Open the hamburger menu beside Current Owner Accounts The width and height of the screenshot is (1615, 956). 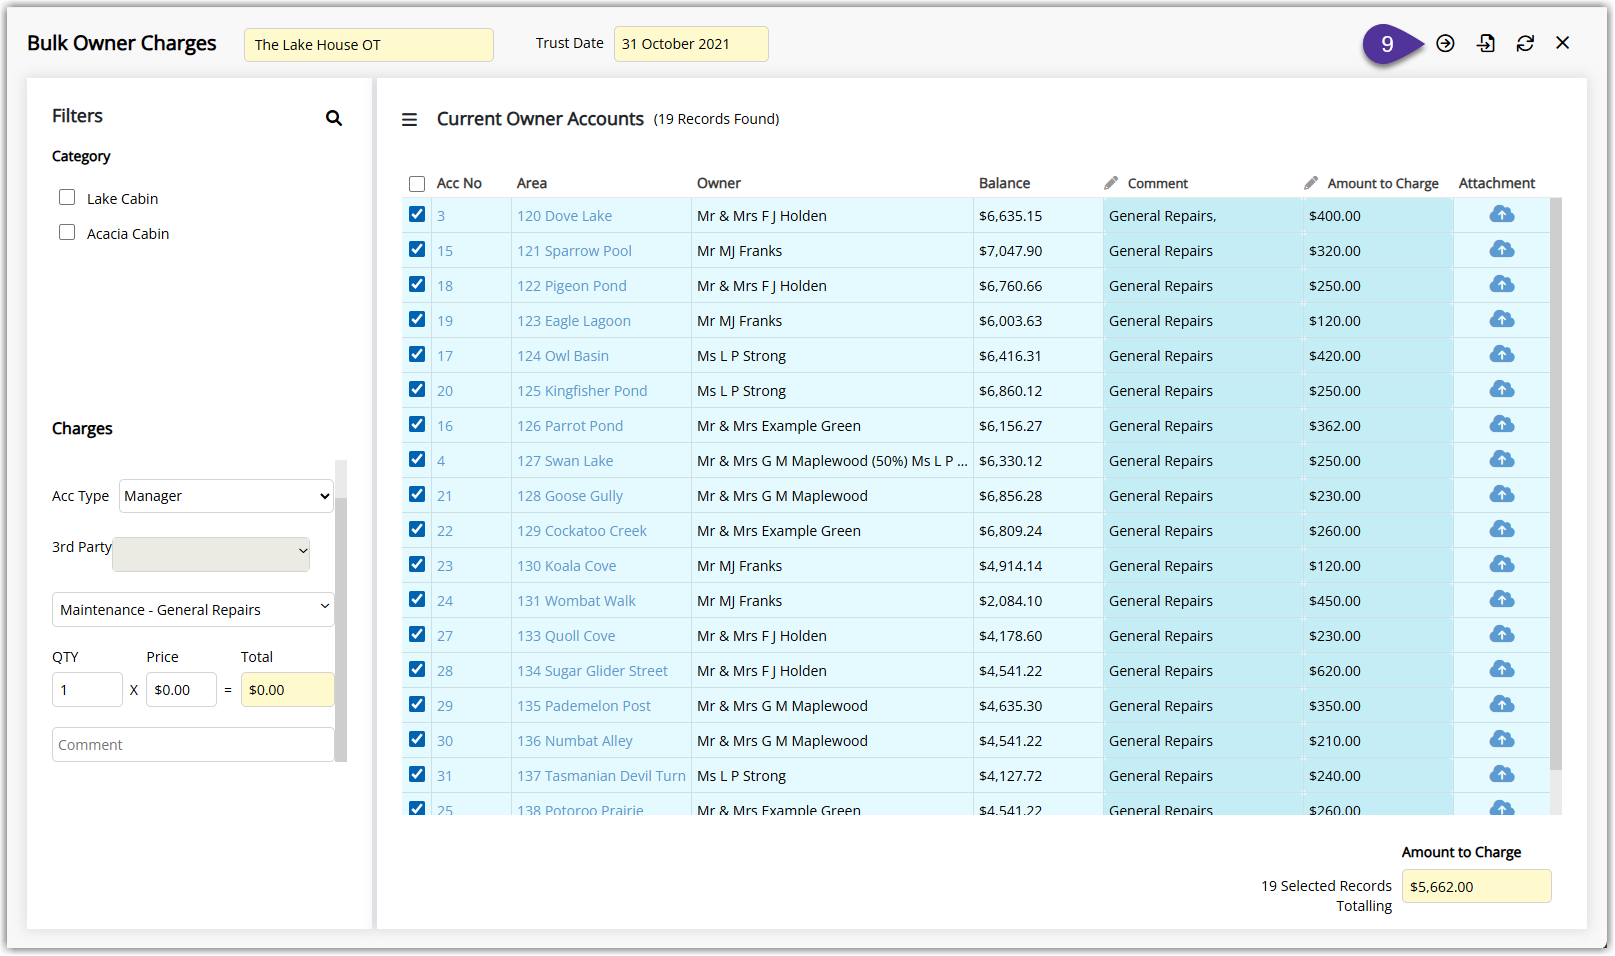point(409,119)
